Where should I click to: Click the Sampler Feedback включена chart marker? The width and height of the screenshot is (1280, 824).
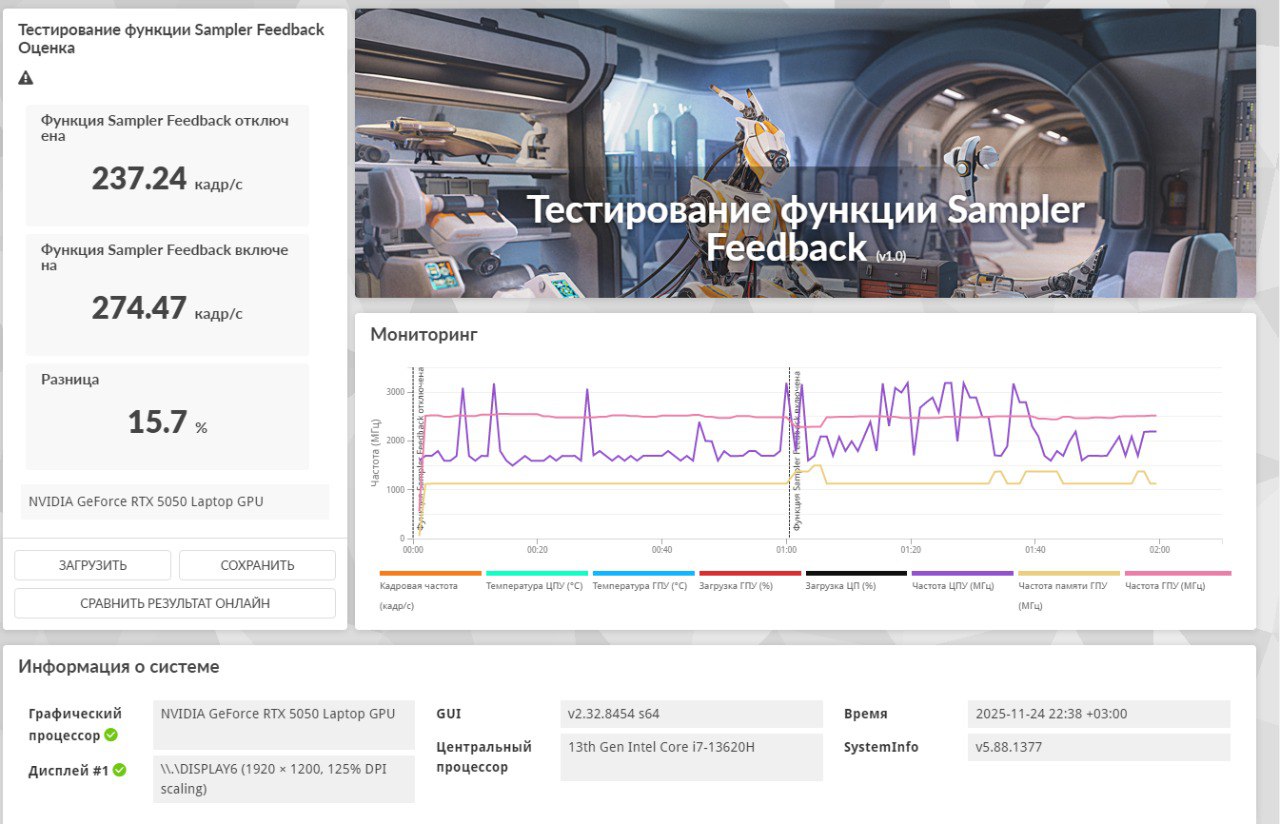tap(797, 450)
